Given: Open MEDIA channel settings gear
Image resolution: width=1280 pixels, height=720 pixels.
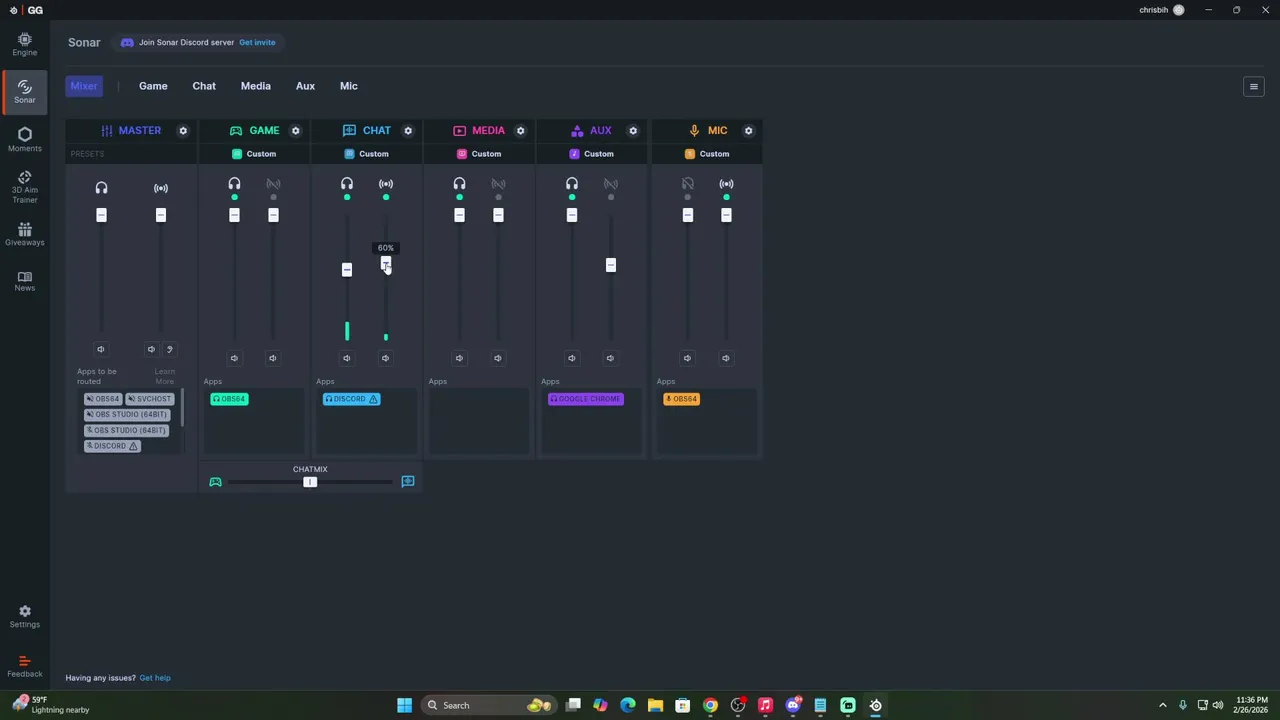Looking at the screenshot, I should [x=520, y=131].
